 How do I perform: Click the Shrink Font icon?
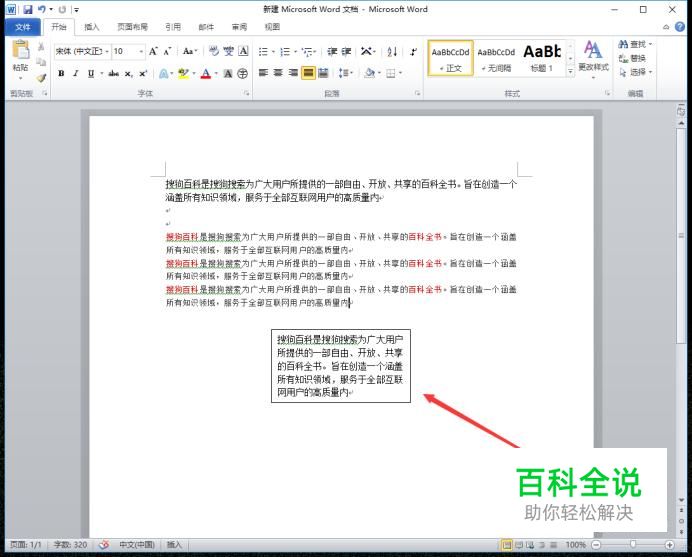click(x=167, y=51)
